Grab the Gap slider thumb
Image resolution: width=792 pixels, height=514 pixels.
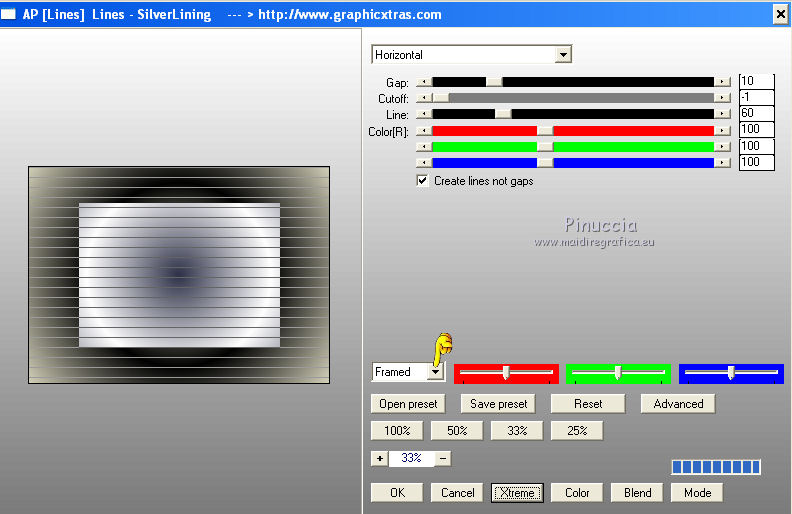[494, 82]
